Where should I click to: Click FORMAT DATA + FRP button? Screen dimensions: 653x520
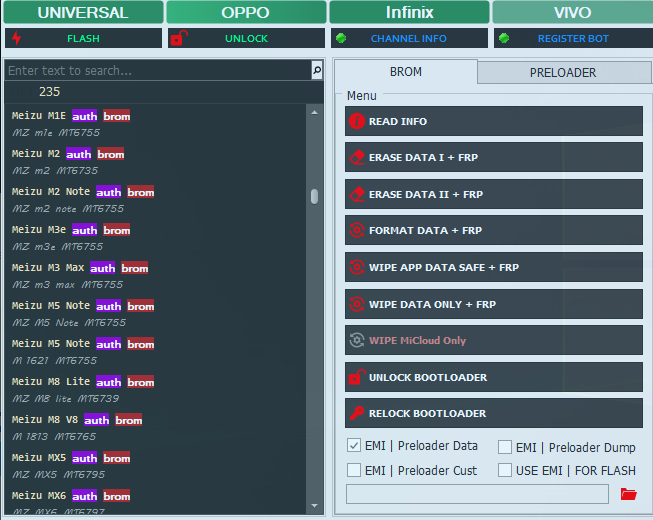[493, 230]
